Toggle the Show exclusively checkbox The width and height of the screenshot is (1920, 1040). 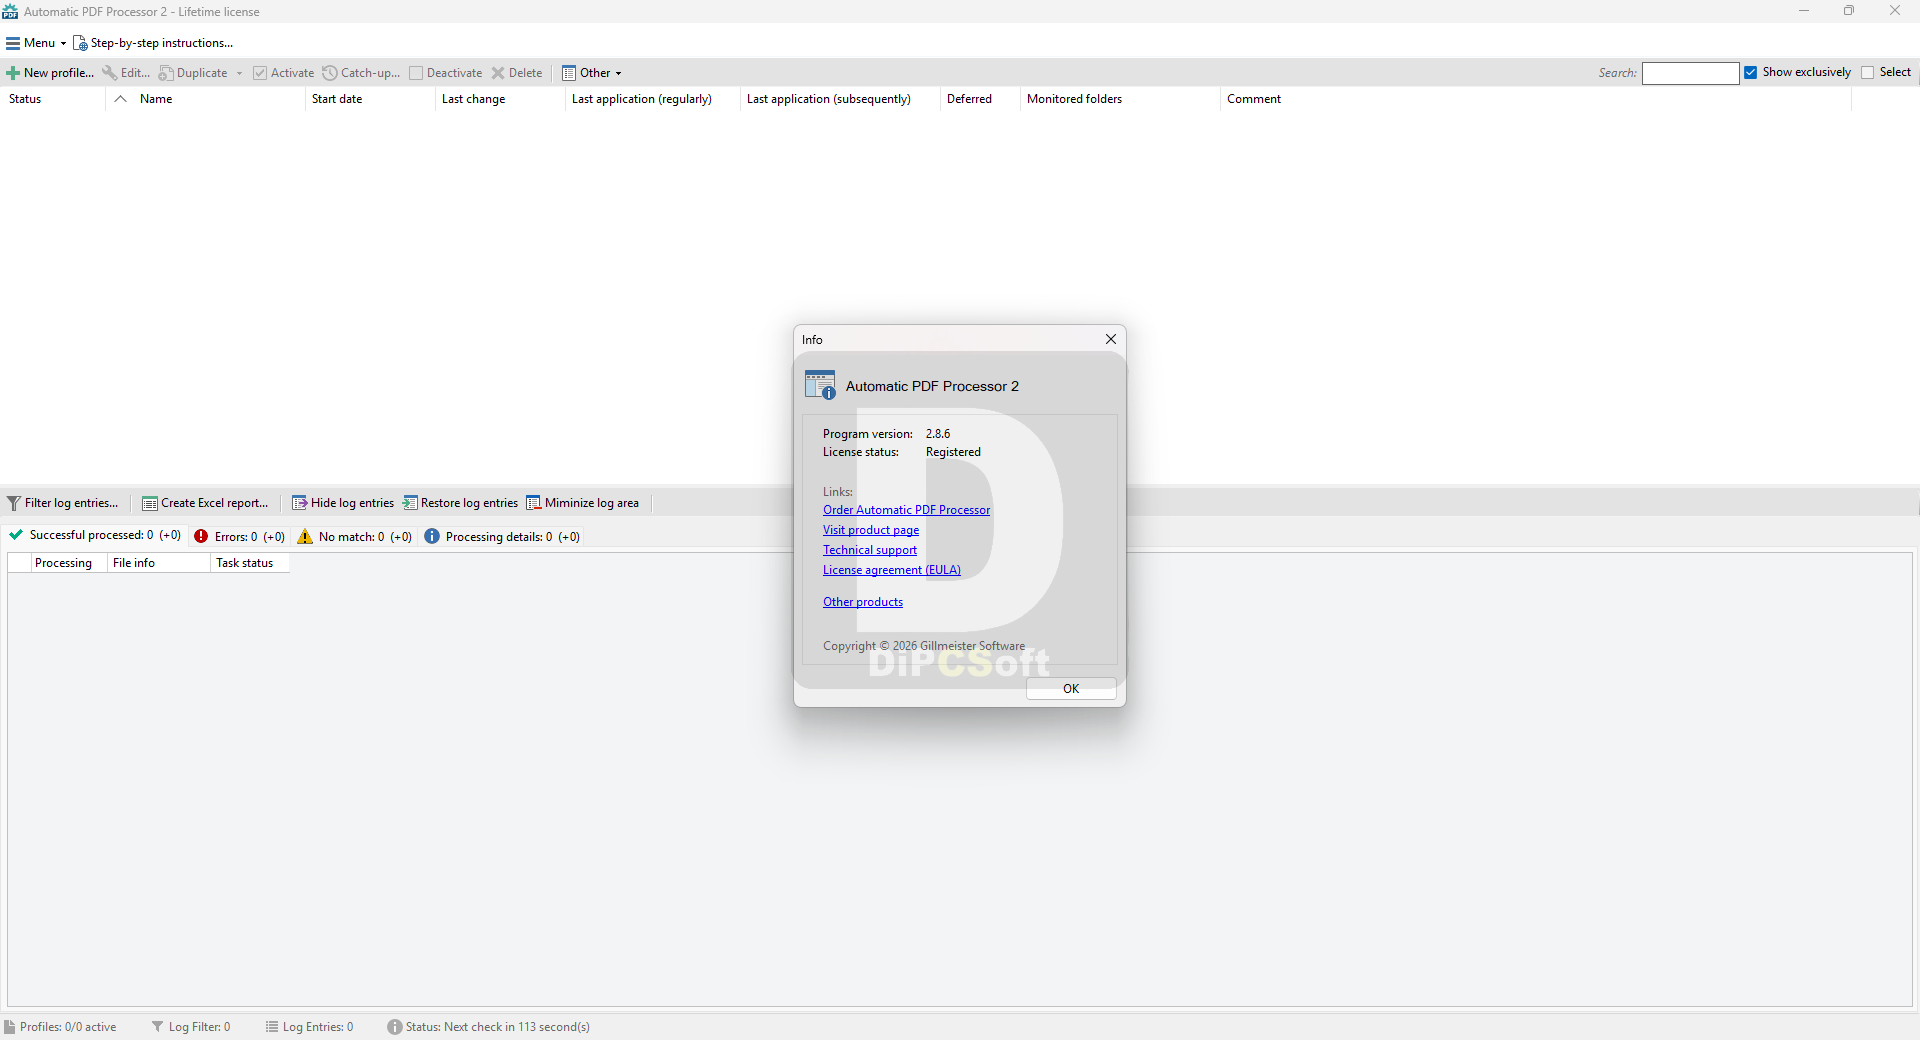coord(1751,72)
